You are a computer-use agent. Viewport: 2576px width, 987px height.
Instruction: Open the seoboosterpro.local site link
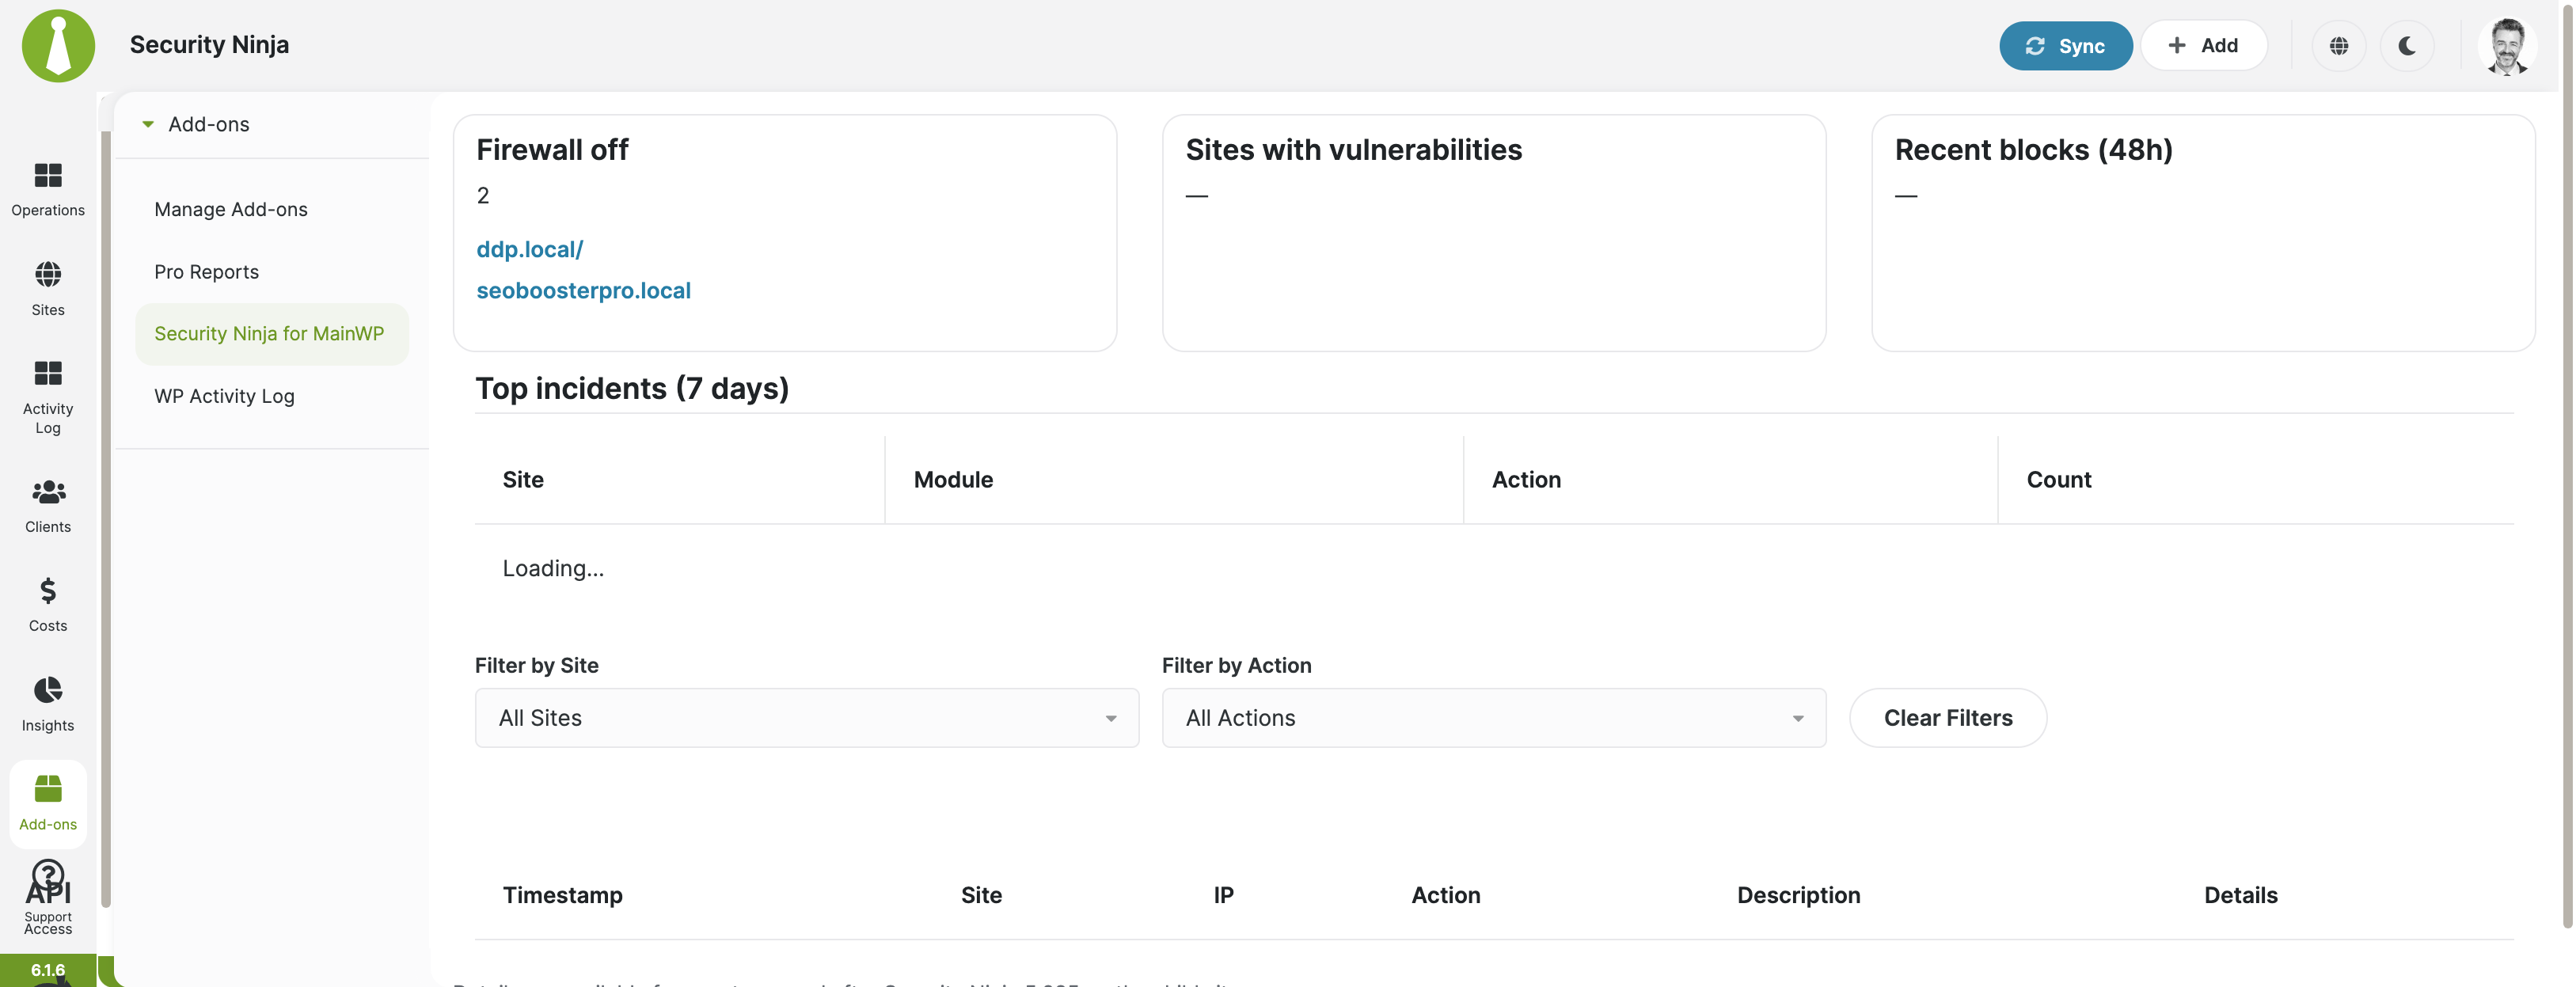[584, 291]
